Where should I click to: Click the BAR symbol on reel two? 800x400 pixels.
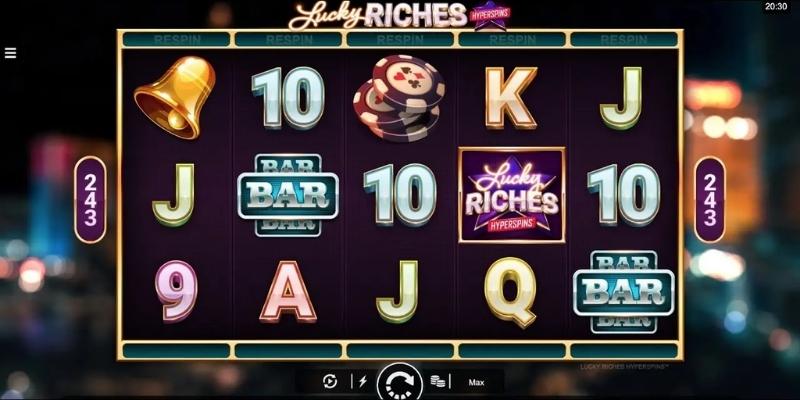tap(288, 195)
